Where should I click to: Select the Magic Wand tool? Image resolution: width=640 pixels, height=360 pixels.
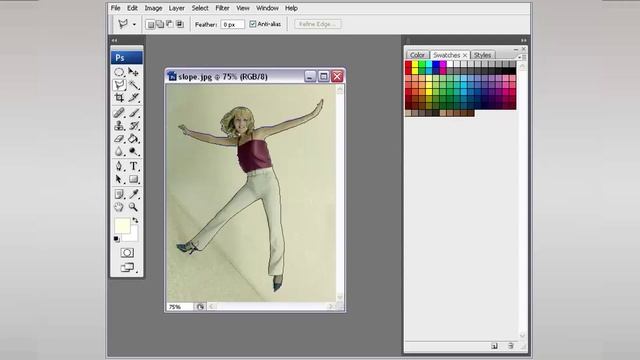tap(133, 85)
